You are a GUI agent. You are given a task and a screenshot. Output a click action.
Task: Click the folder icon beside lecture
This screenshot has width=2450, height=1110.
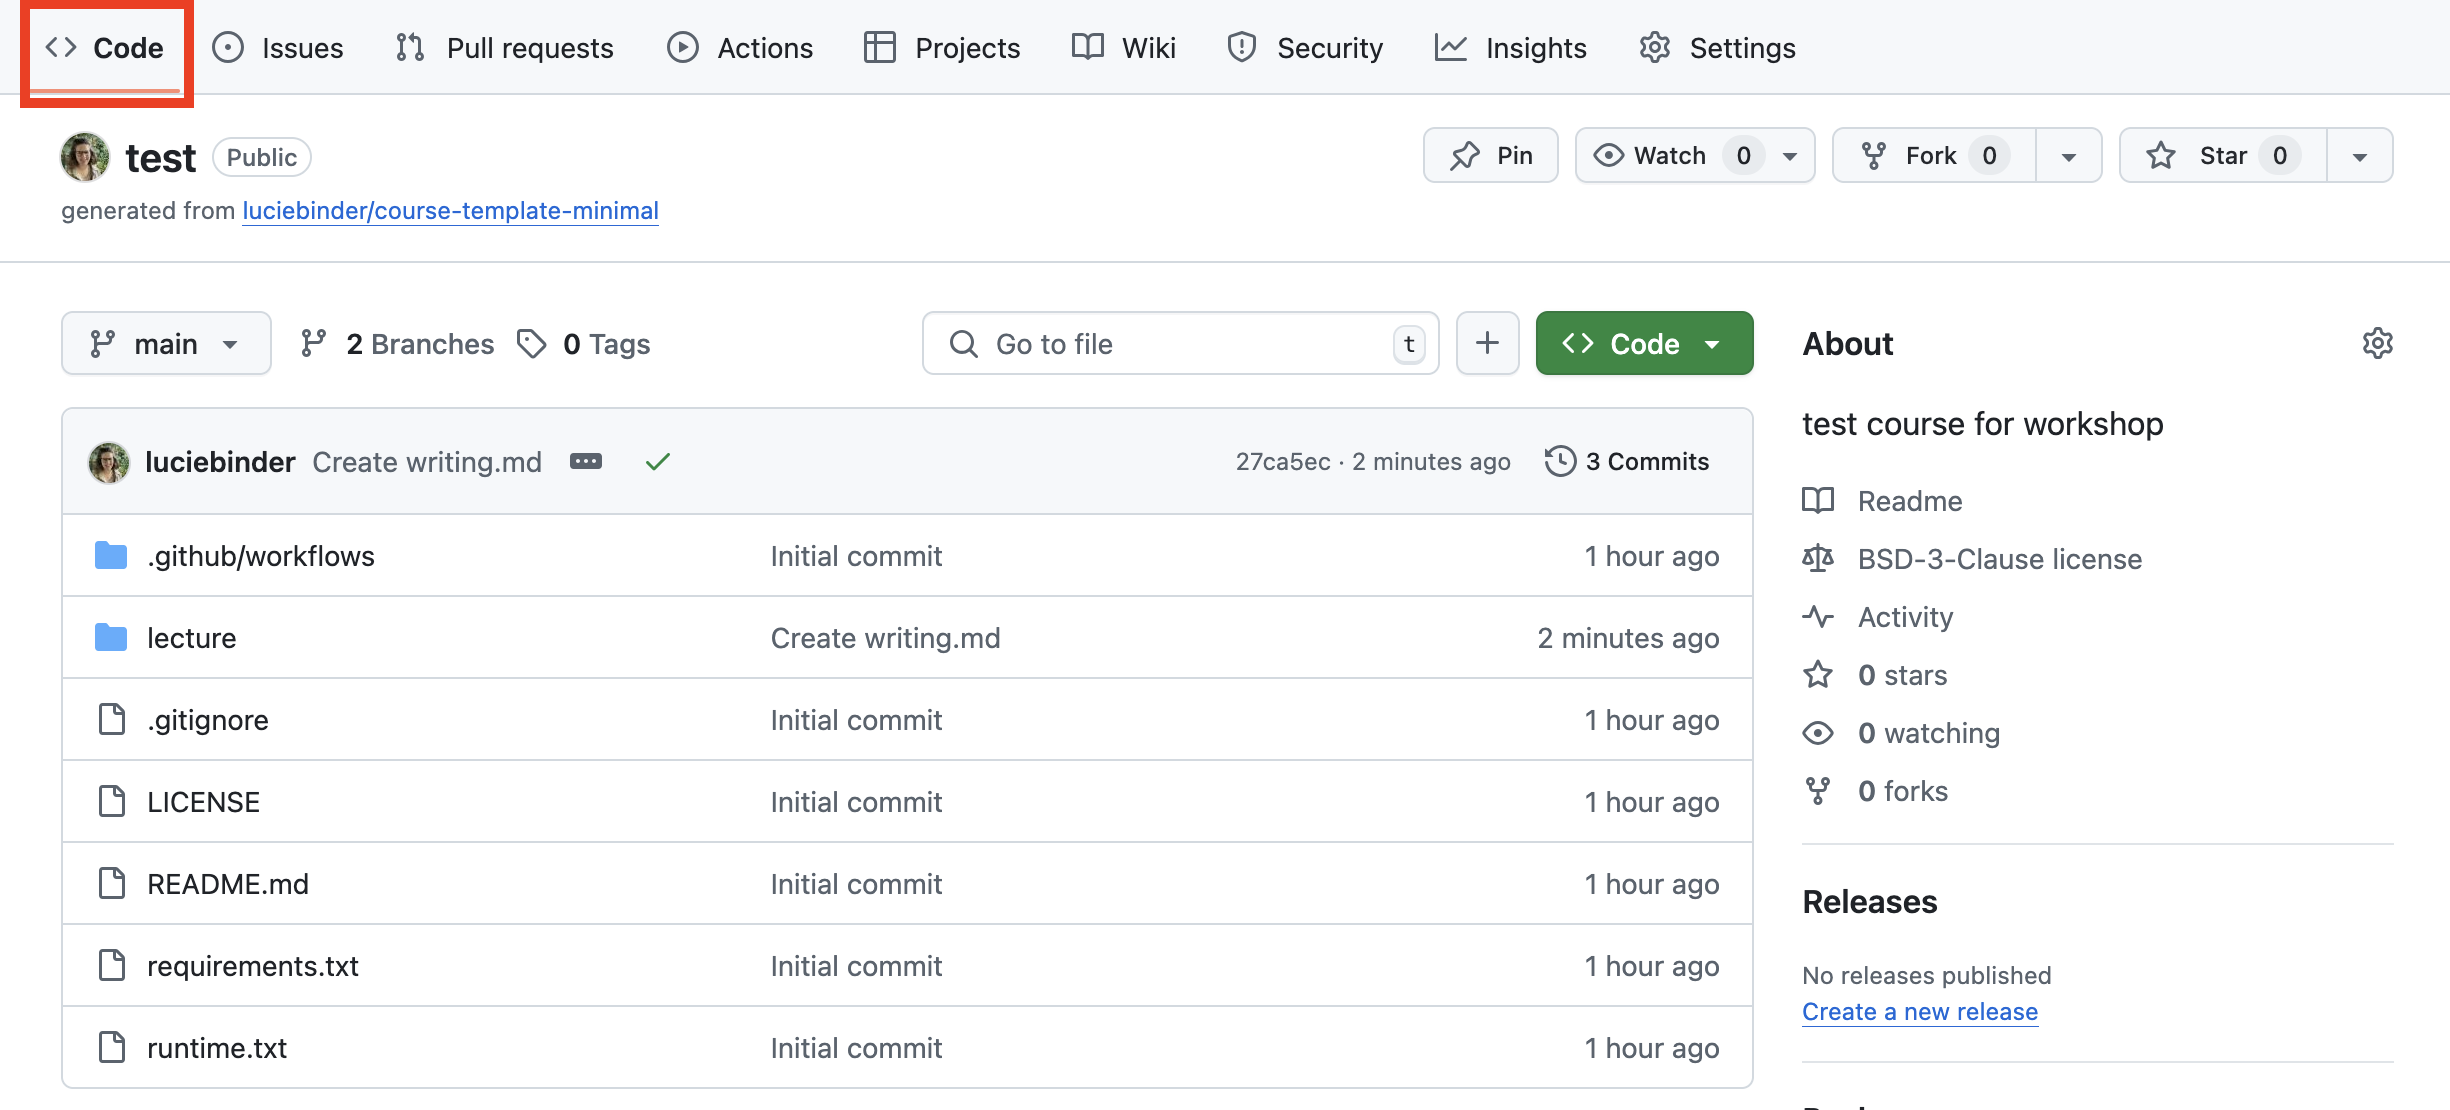point(111,637)
